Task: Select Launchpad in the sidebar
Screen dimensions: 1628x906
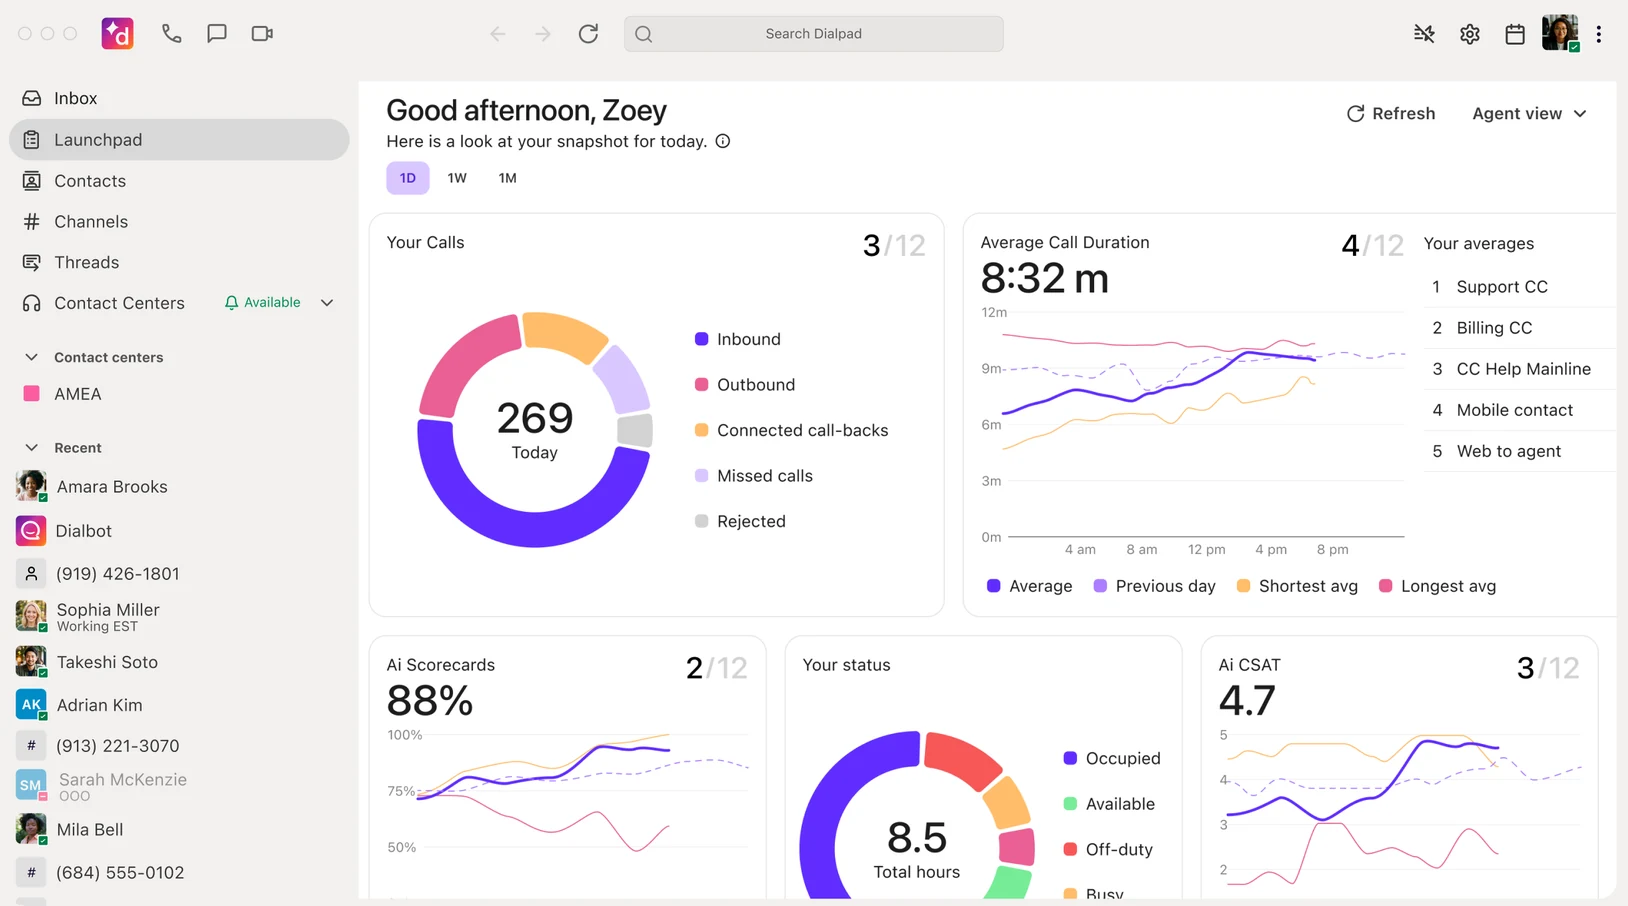Action: (180, 140)
